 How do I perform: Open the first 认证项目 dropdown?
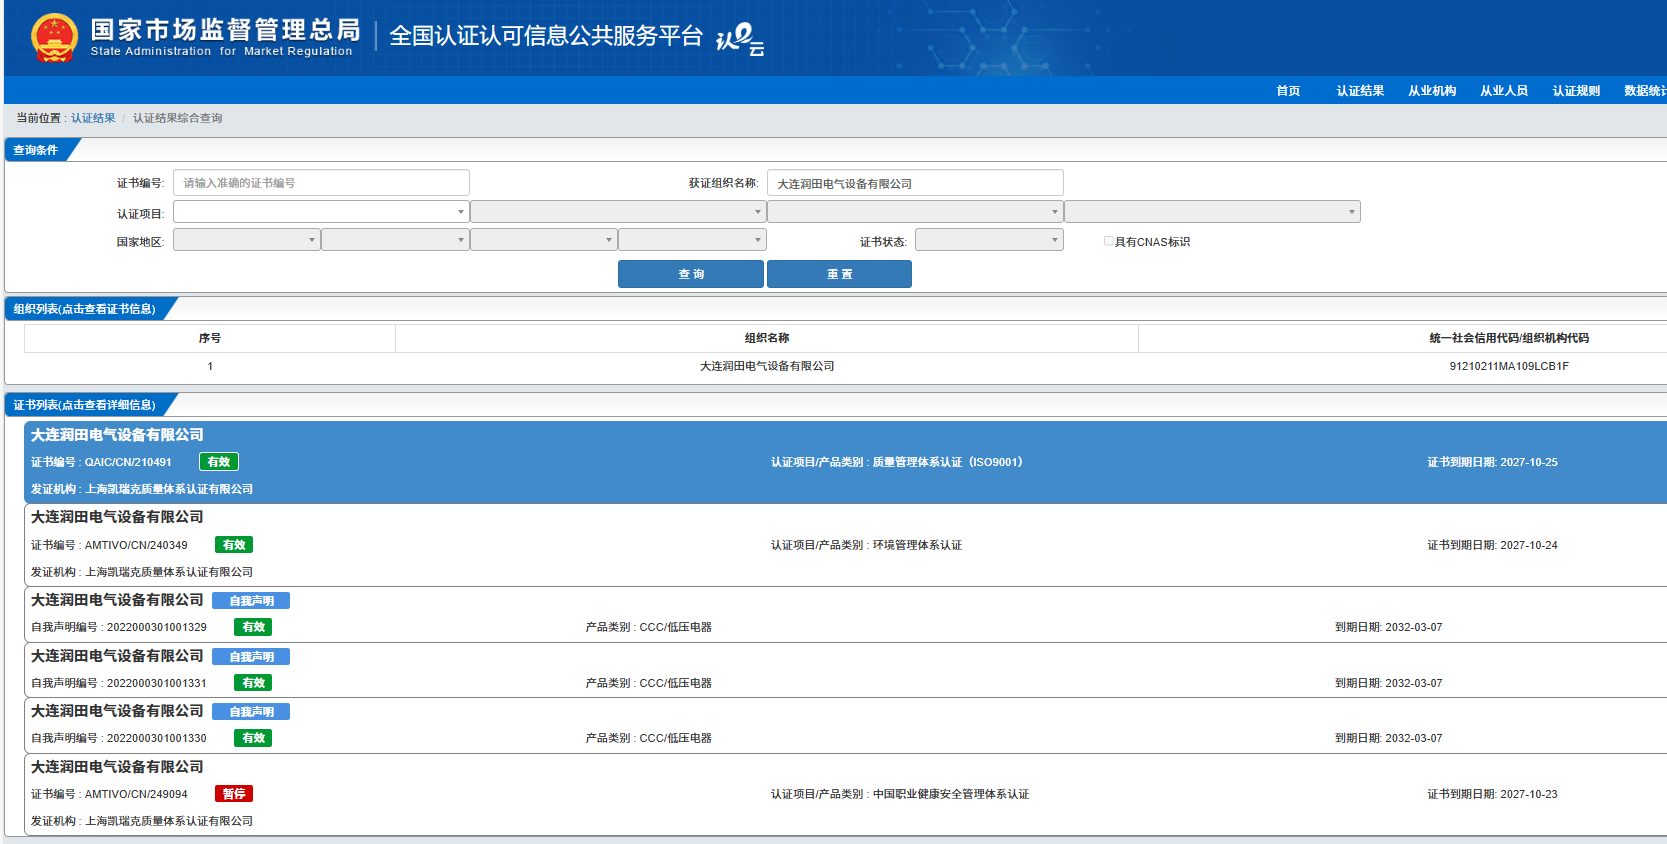[x=320, y=212]
